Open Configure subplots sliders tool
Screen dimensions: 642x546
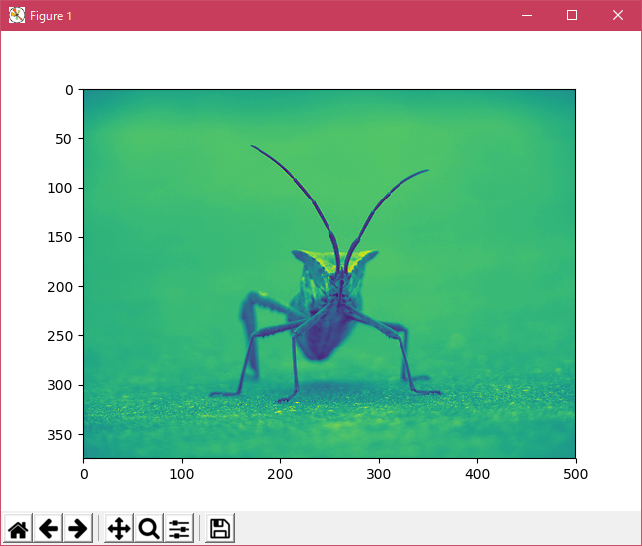[x=179, y=528]
